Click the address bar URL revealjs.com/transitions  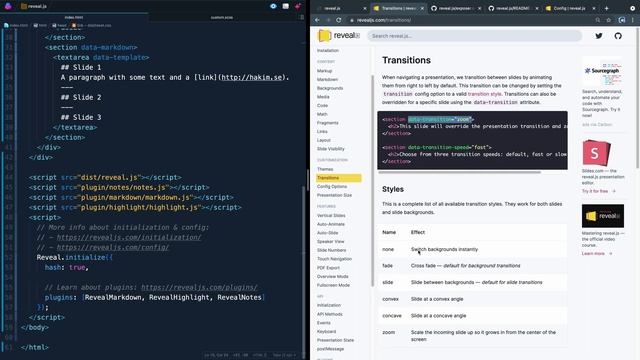384,20
